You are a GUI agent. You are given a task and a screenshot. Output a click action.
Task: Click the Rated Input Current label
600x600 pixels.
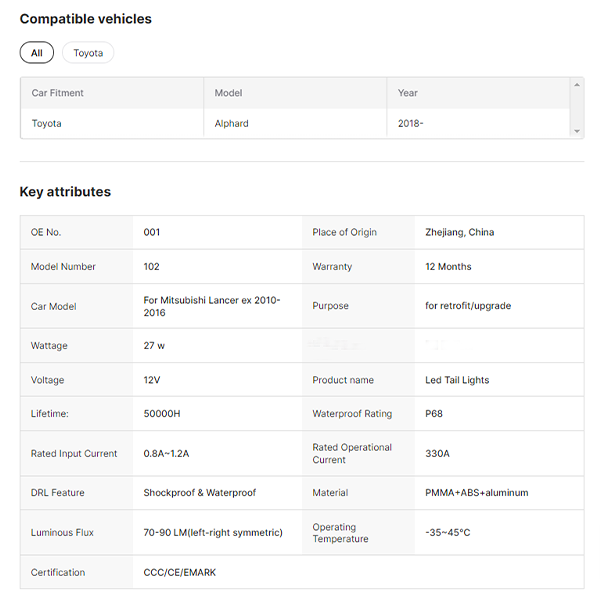pyautogui.click(x=74, y=453)
